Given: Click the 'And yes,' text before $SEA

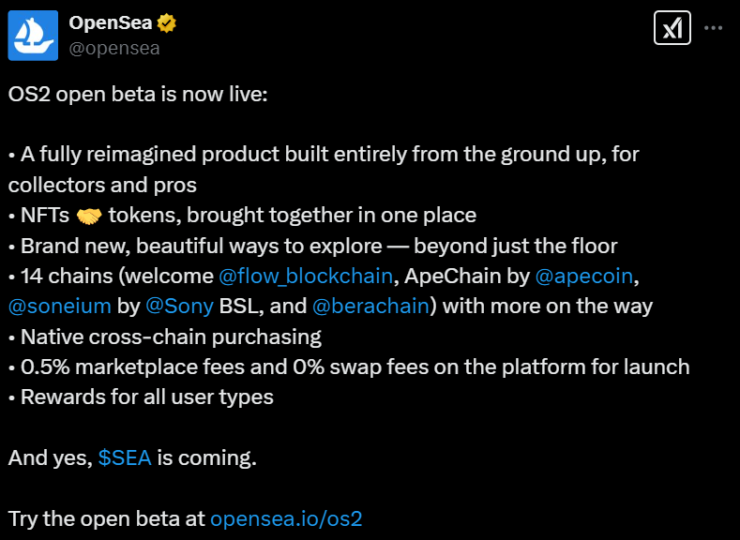Looking at the screenshot, I should tap(50, 458).
